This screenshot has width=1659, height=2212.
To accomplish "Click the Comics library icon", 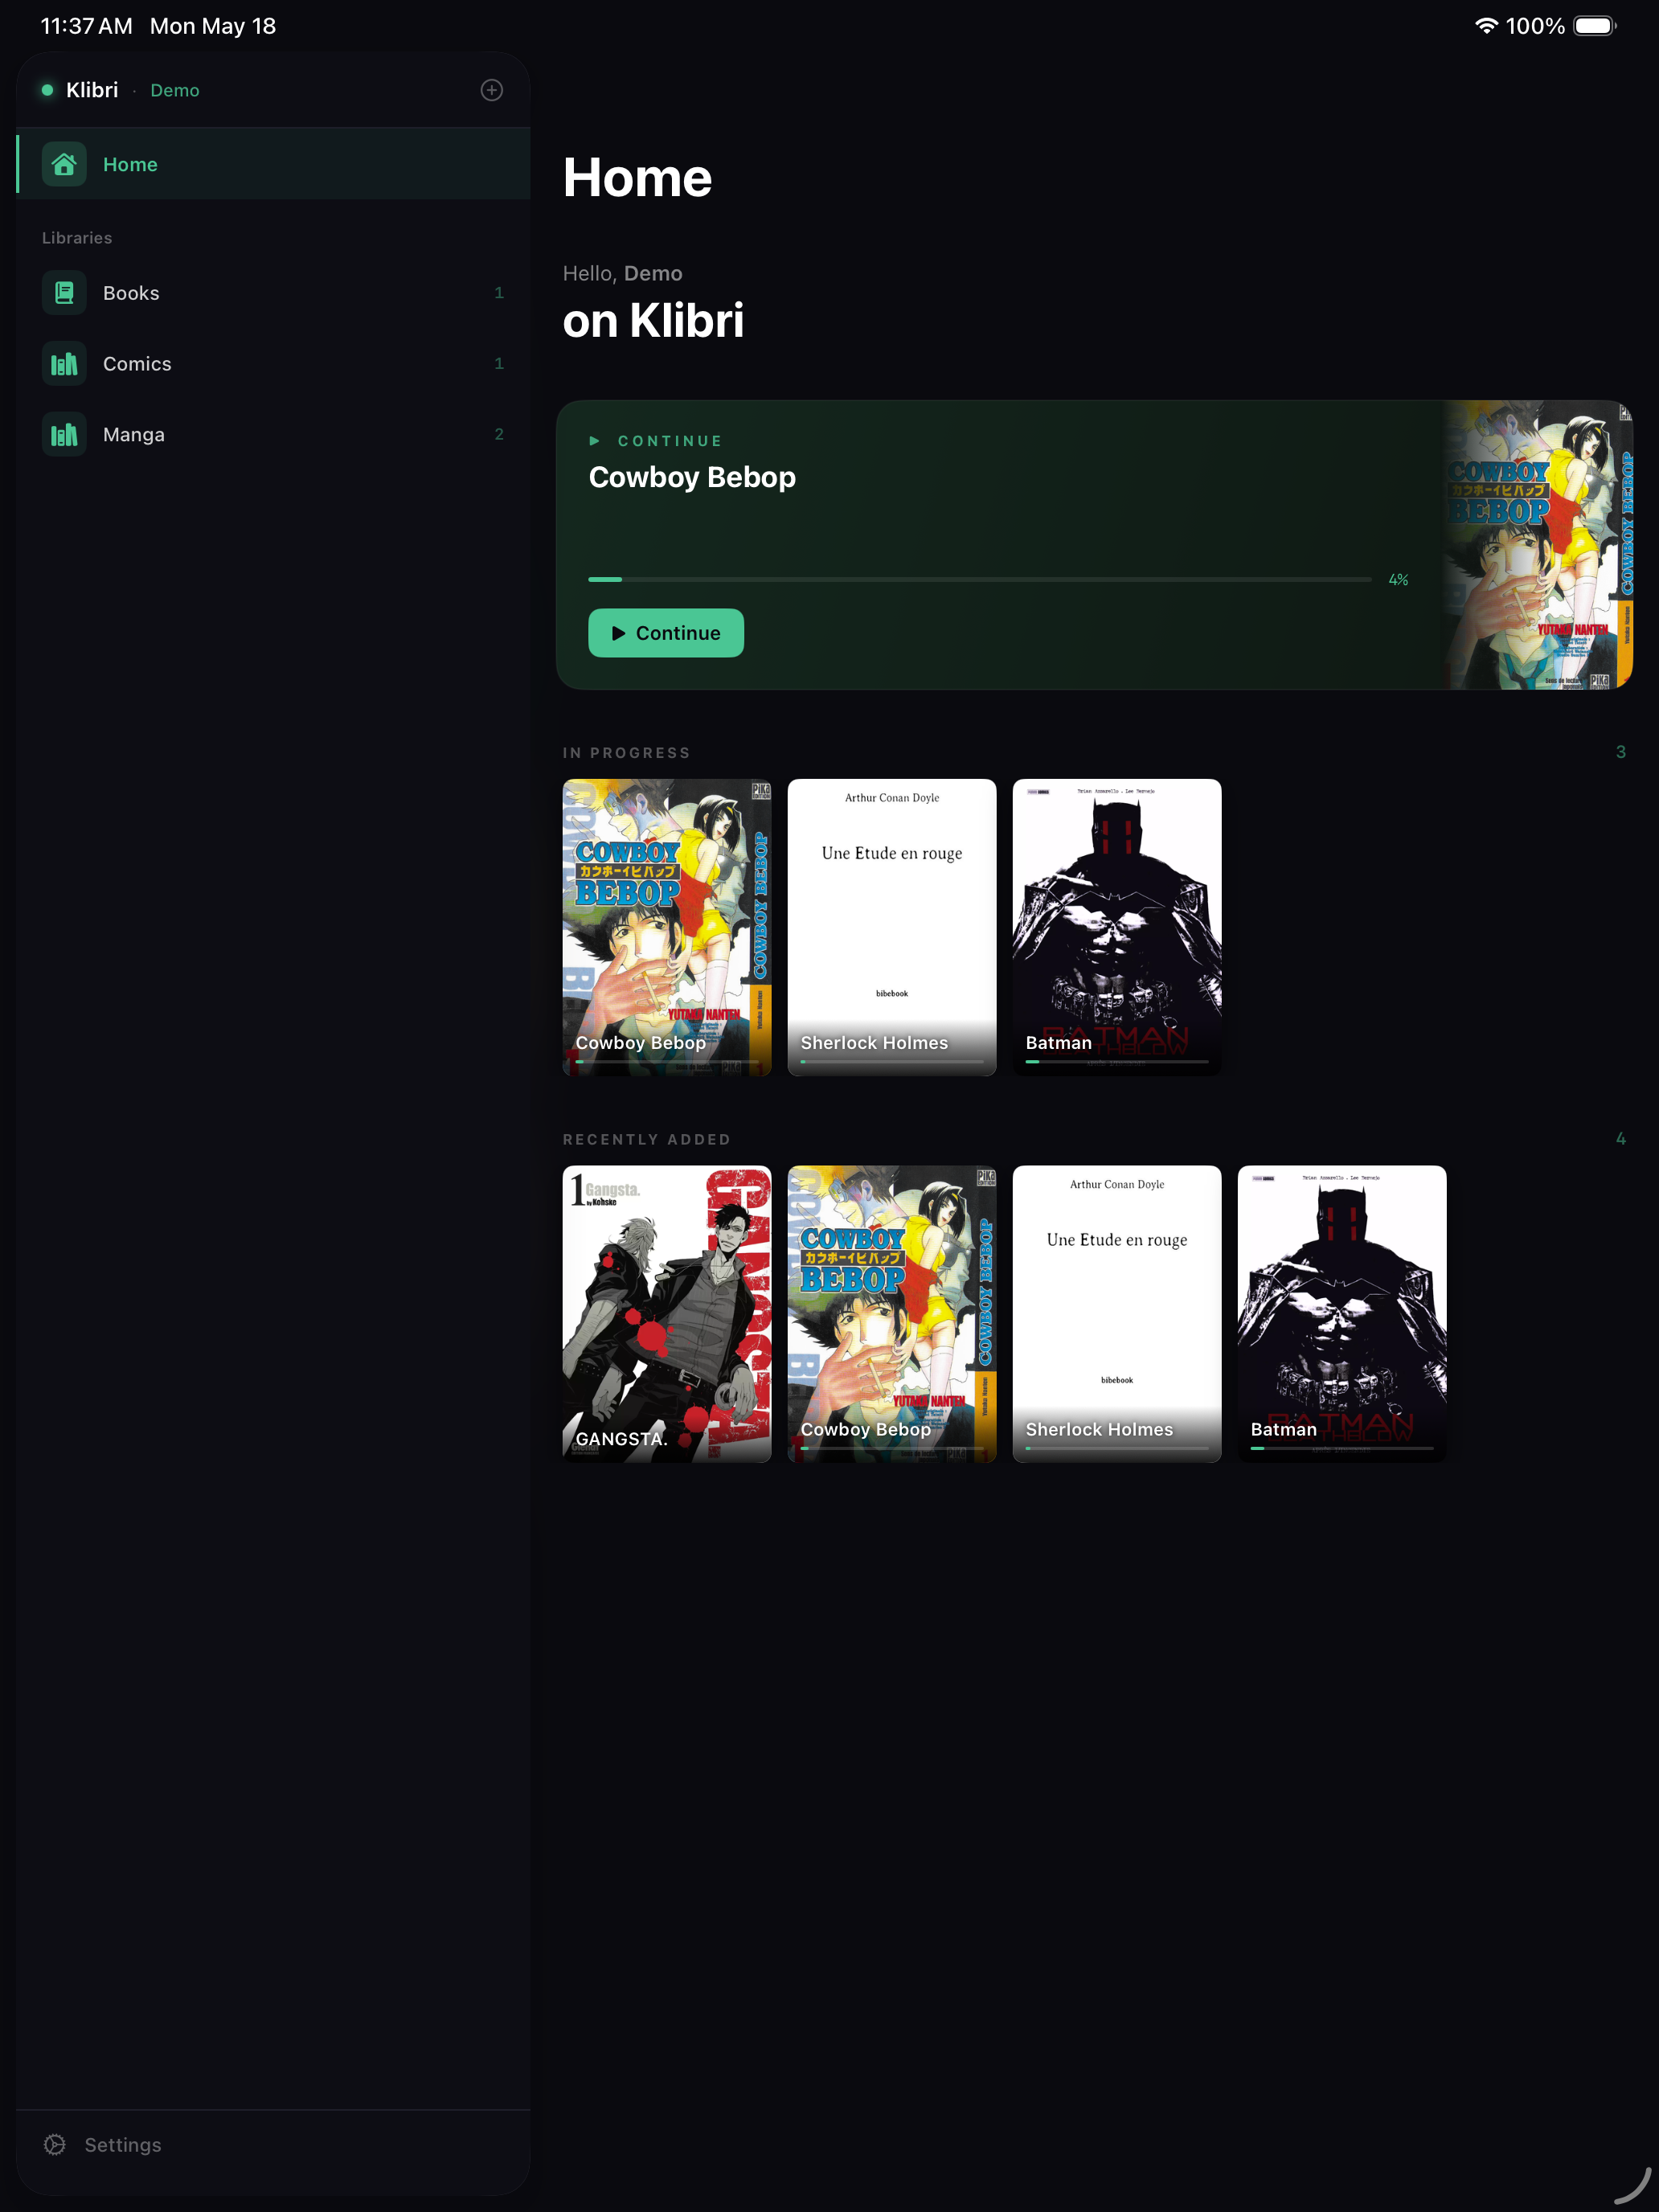I will pyautogui.click(x=64, y=364).
